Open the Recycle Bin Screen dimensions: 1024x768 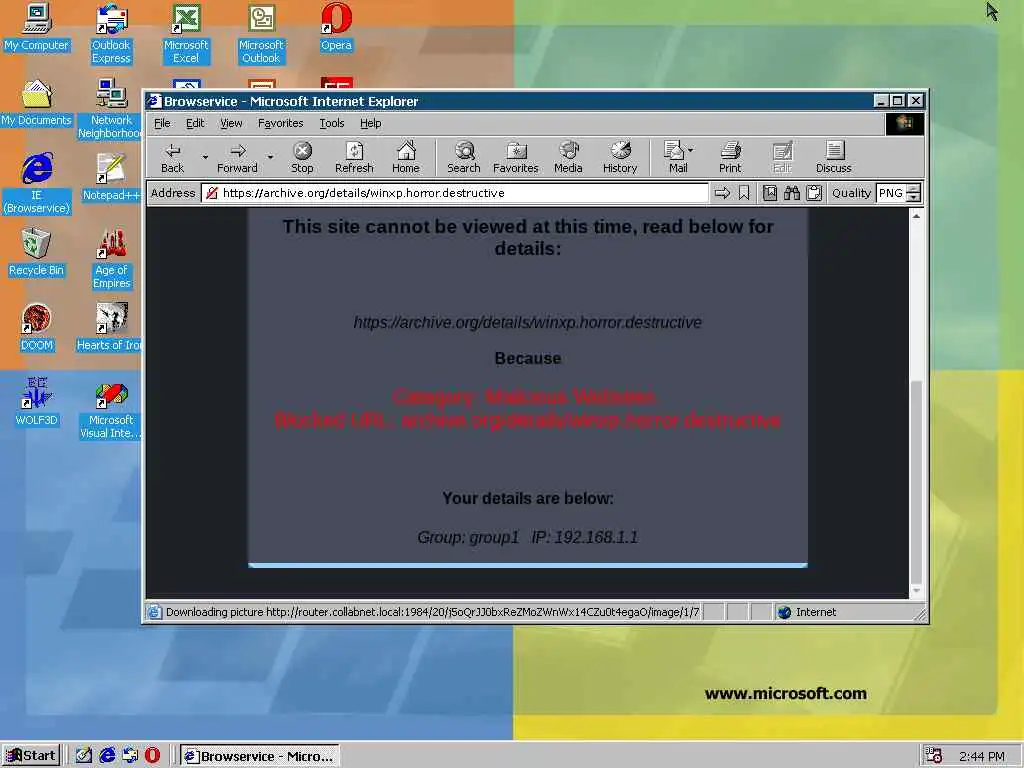tap(36, 253)
